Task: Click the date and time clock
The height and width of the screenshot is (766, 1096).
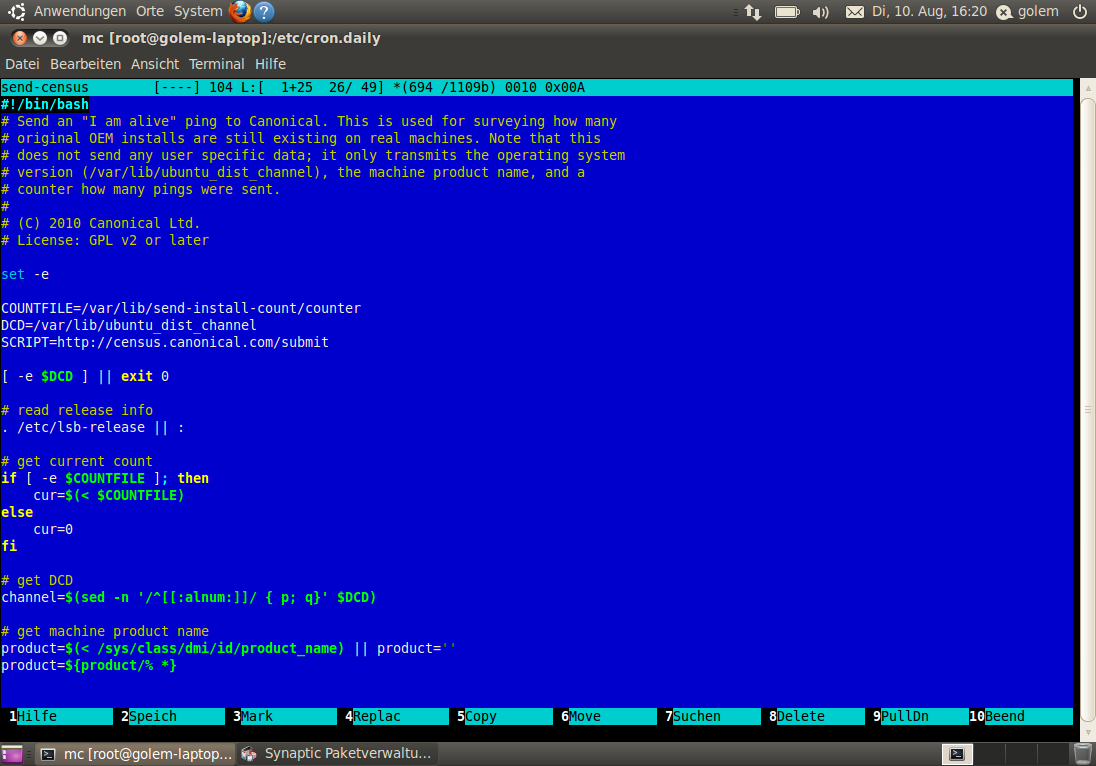Action: point(929,11)
